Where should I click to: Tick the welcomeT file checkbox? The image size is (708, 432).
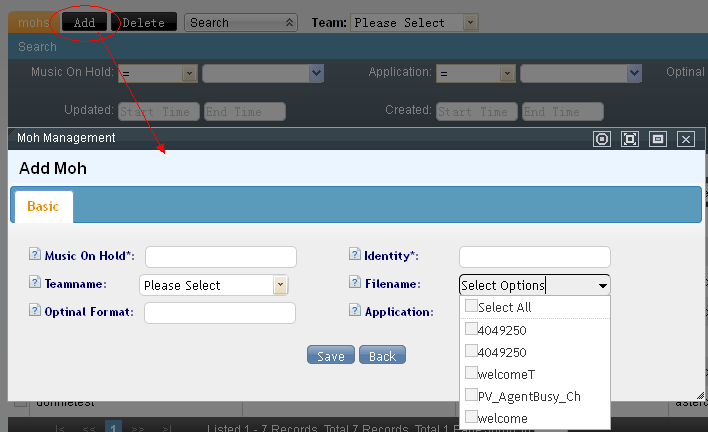tap(471, 374)
